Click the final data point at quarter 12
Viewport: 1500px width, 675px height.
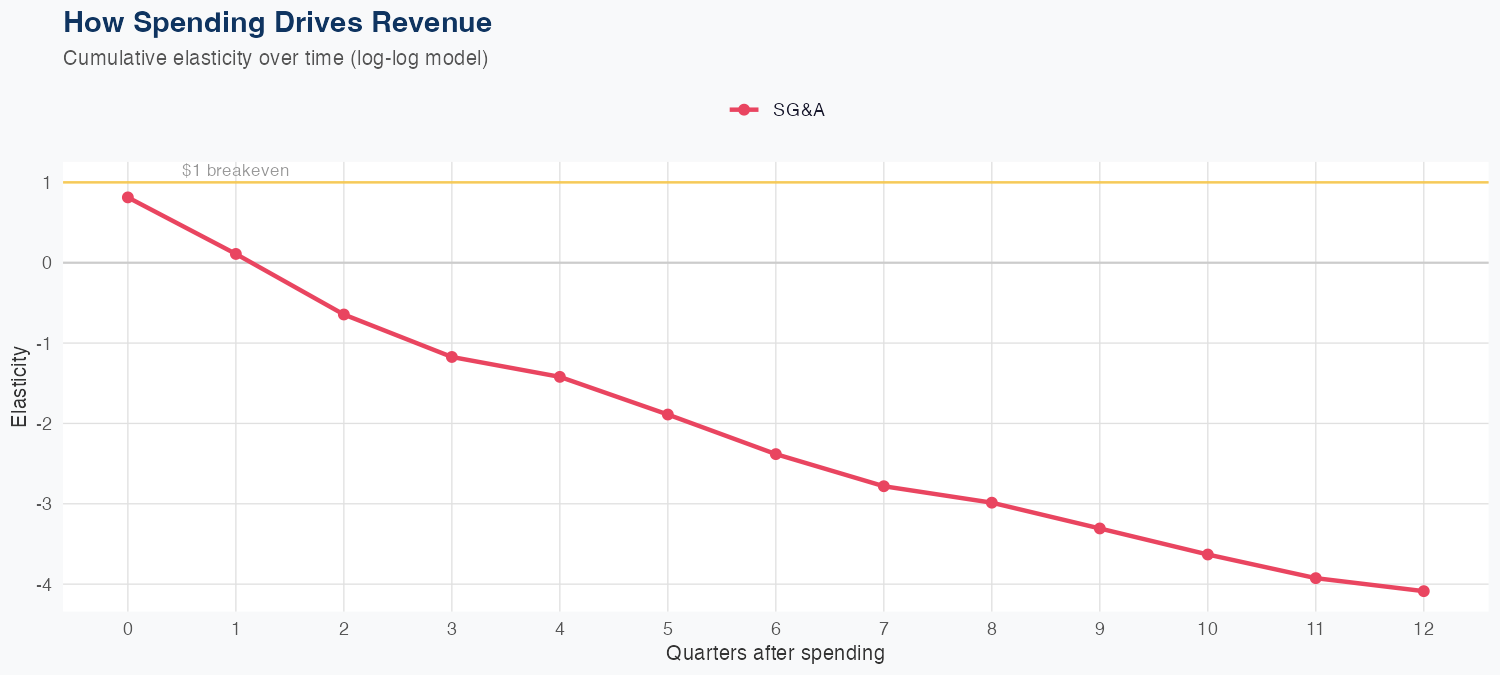coord(1424,591)
